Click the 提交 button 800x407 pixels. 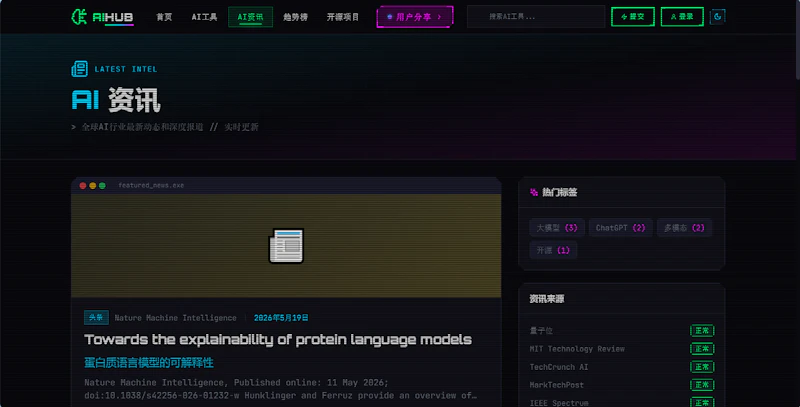(x=633, y=17)
